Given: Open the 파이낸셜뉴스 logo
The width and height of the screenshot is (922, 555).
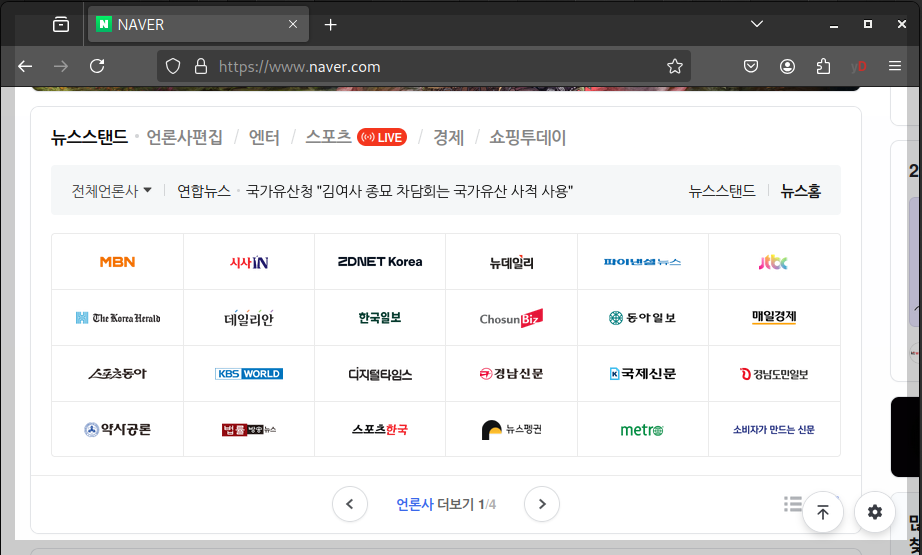Looking at the screenshot, I should coord(642,262).
